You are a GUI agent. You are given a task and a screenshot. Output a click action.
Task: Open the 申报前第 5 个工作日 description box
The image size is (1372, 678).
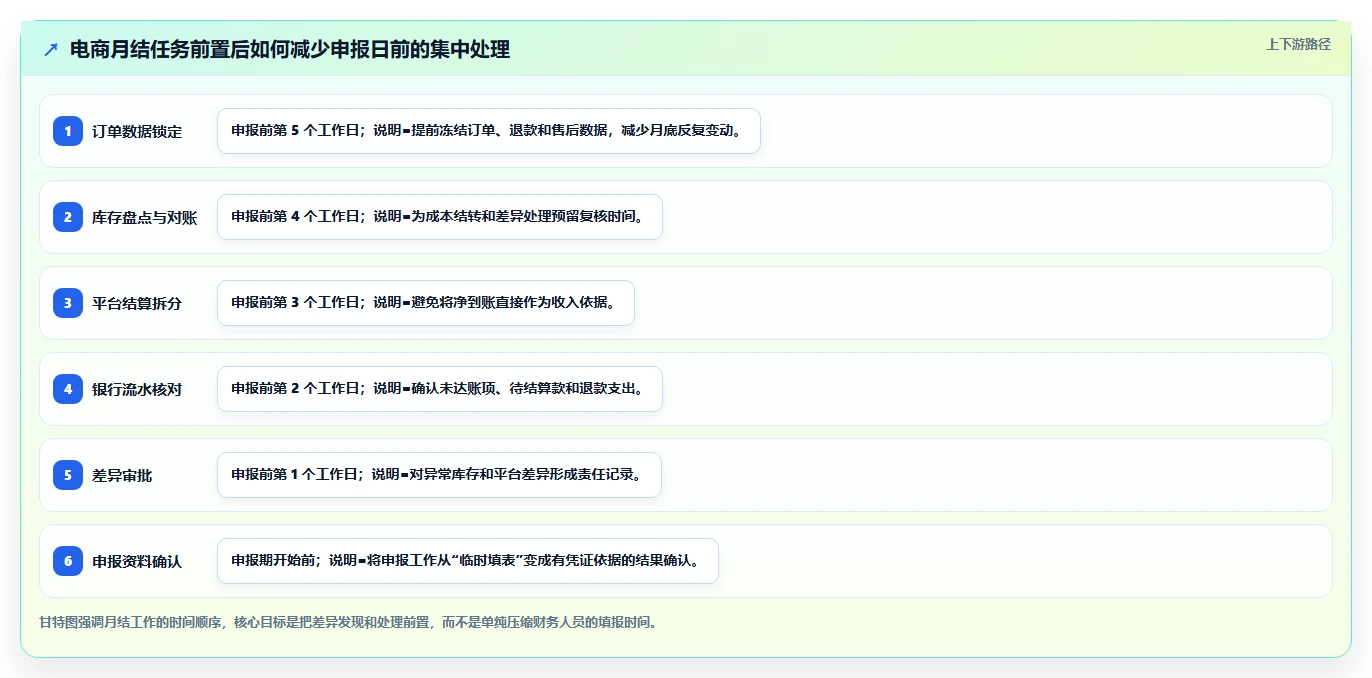click(489, 131)
